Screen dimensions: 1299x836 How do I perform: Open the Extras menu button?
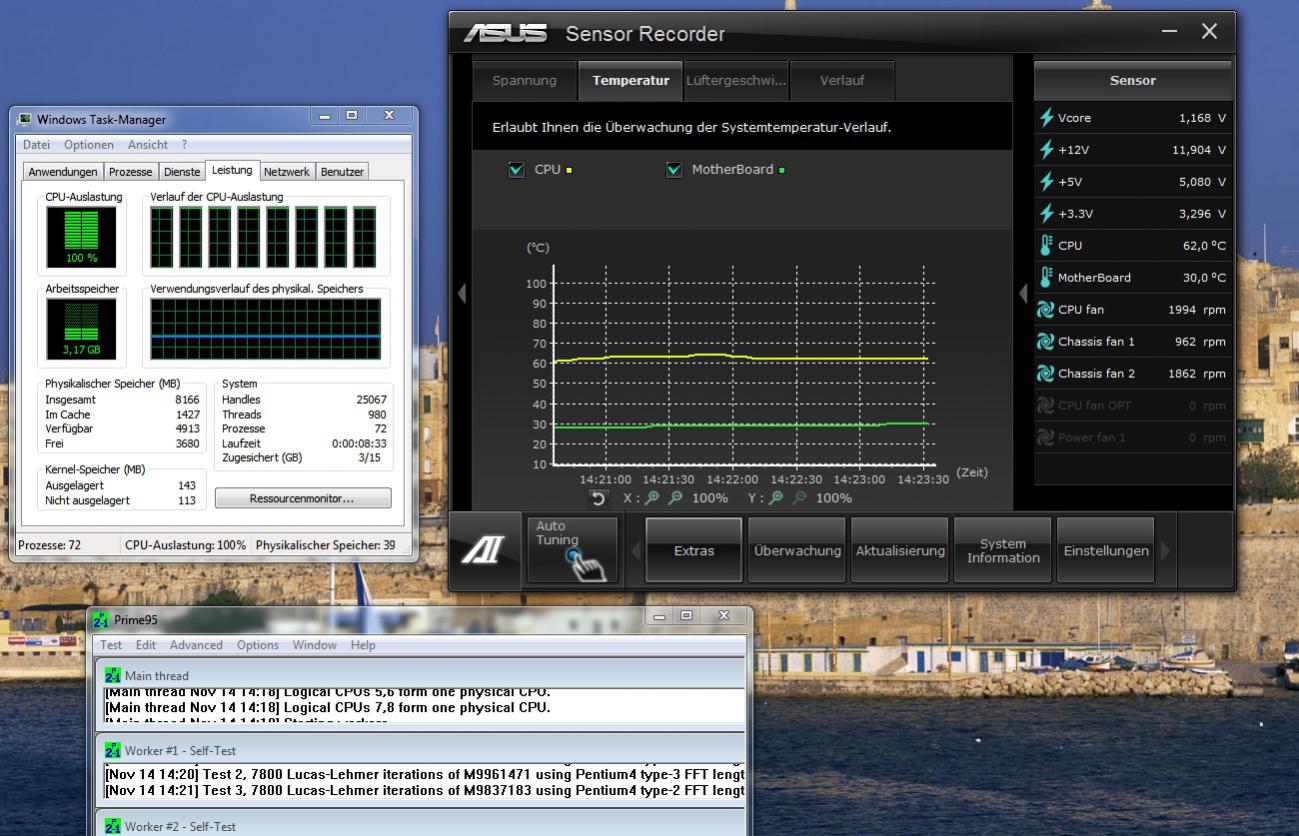click(694, 550)
